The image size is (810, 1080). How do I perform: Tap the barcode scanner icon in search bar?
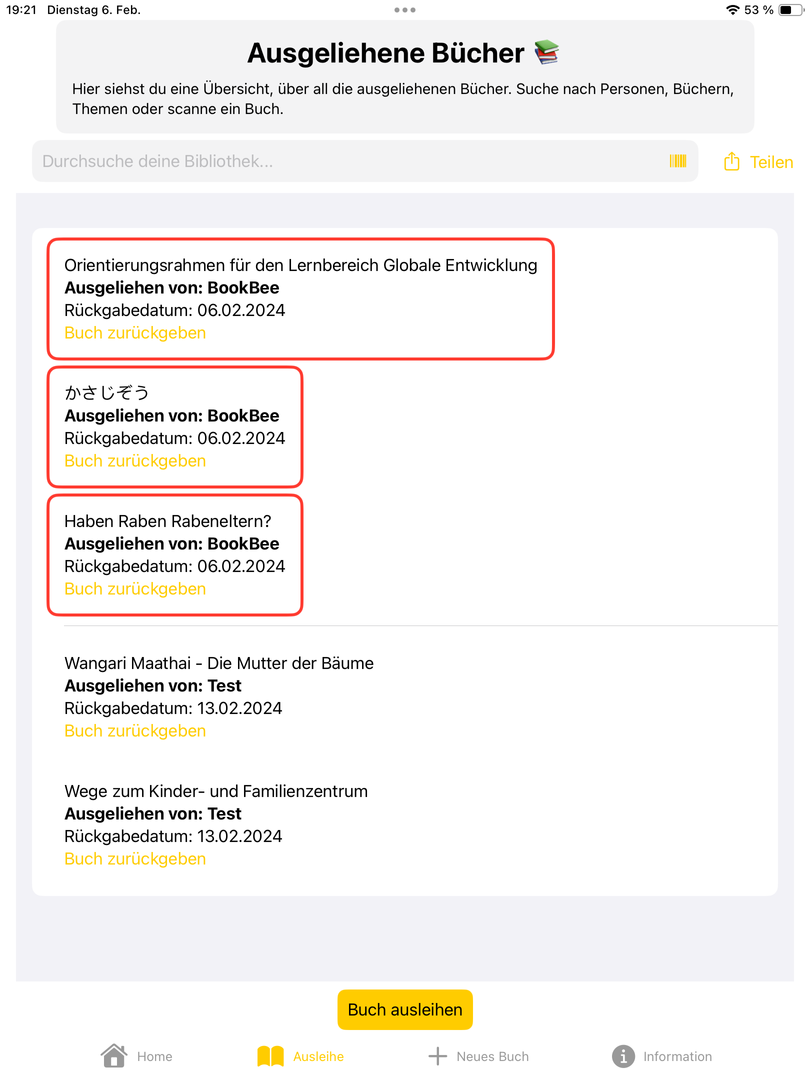pos(678,161)
